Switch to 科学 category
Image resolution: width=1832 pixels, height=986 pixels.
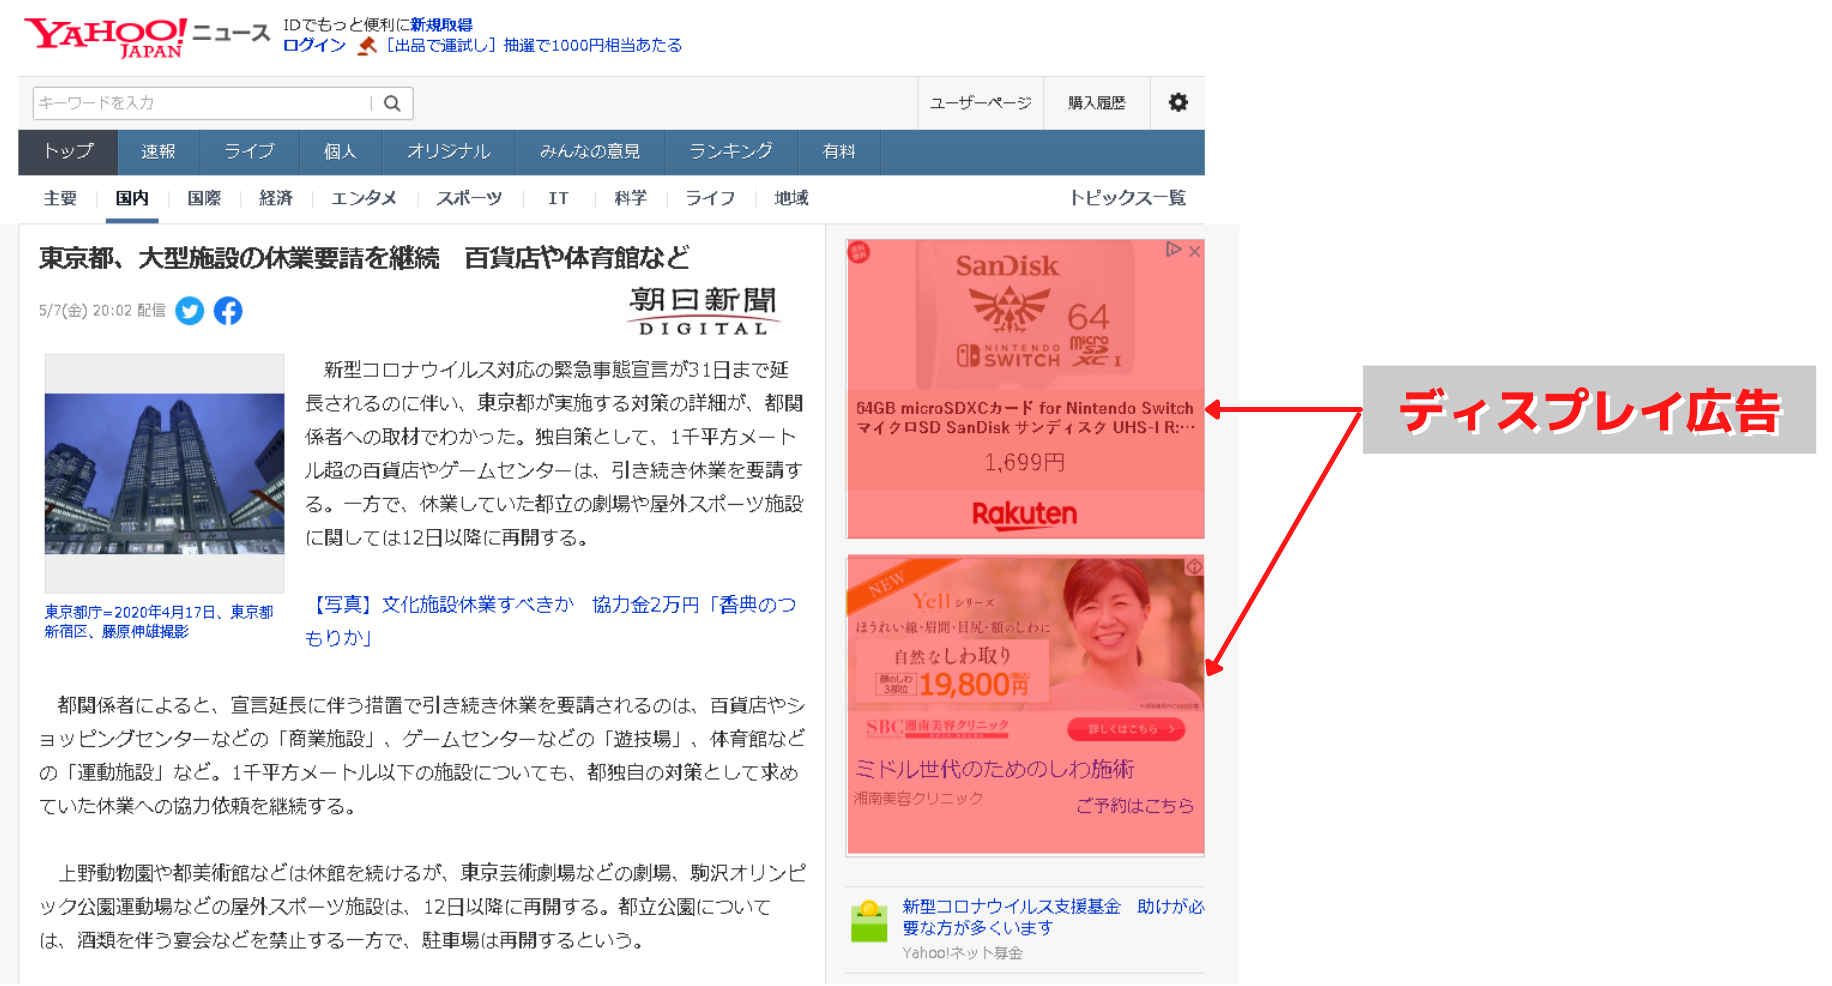(x=630, y=198)
